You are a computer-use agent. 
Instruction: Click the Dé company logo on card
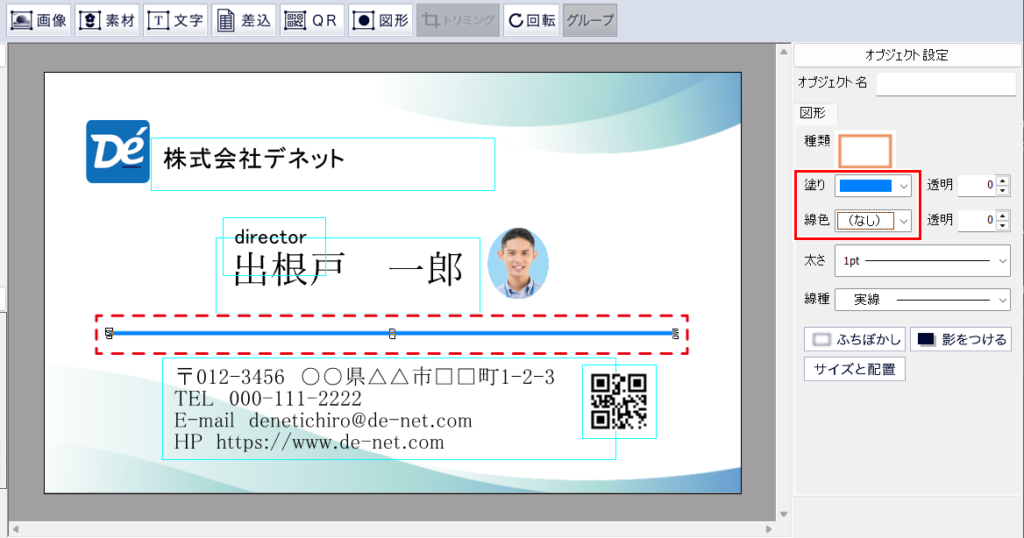pos(118,151)
